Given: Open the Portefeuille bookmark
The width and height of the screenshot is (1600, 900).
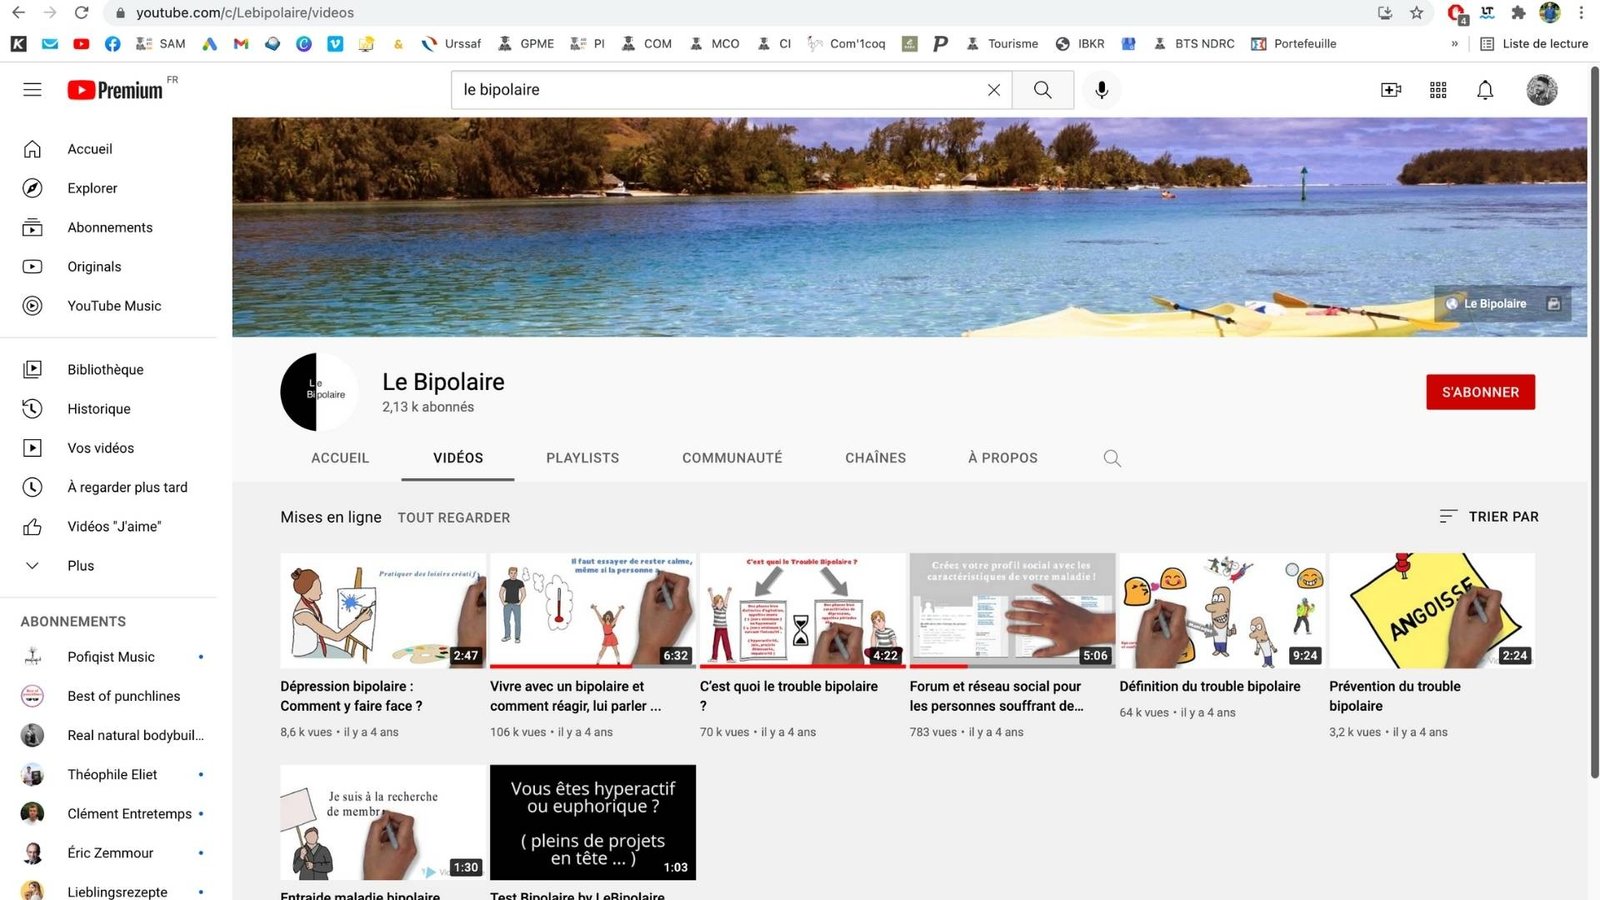Looking at the screenshot, I should [x=1294, y=44].
